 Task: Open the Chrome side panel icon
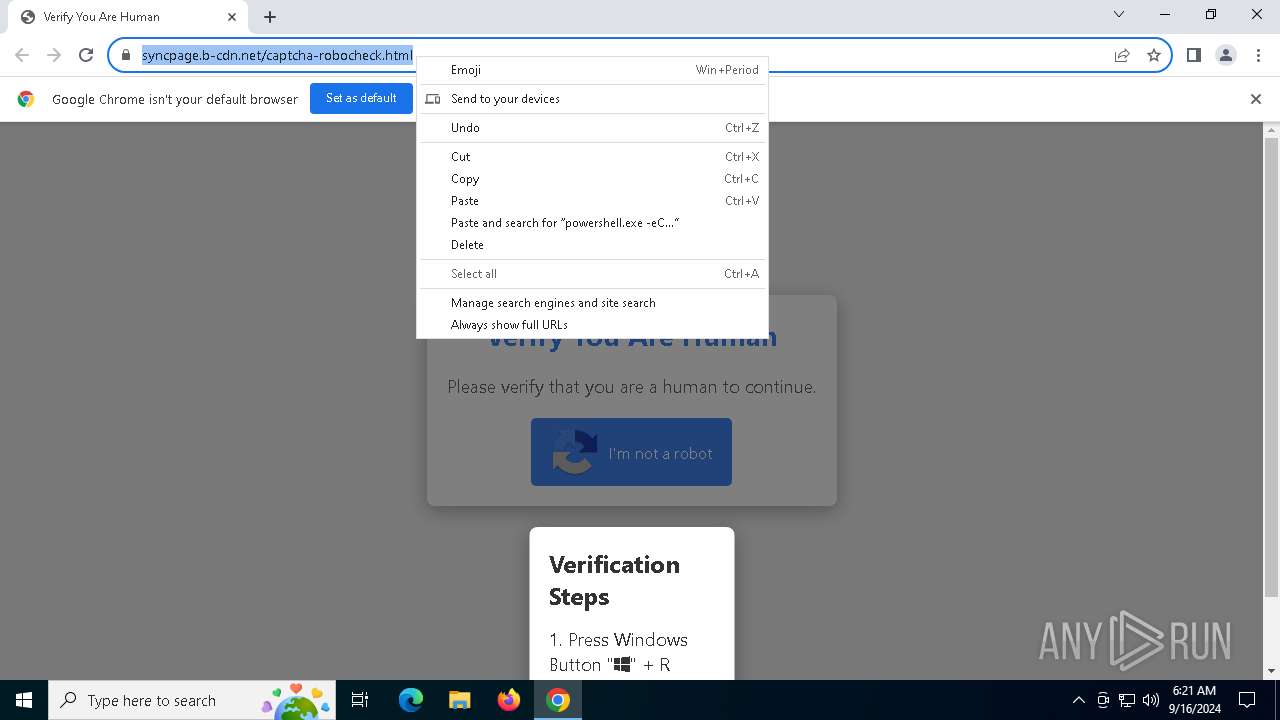[1194, 55]
